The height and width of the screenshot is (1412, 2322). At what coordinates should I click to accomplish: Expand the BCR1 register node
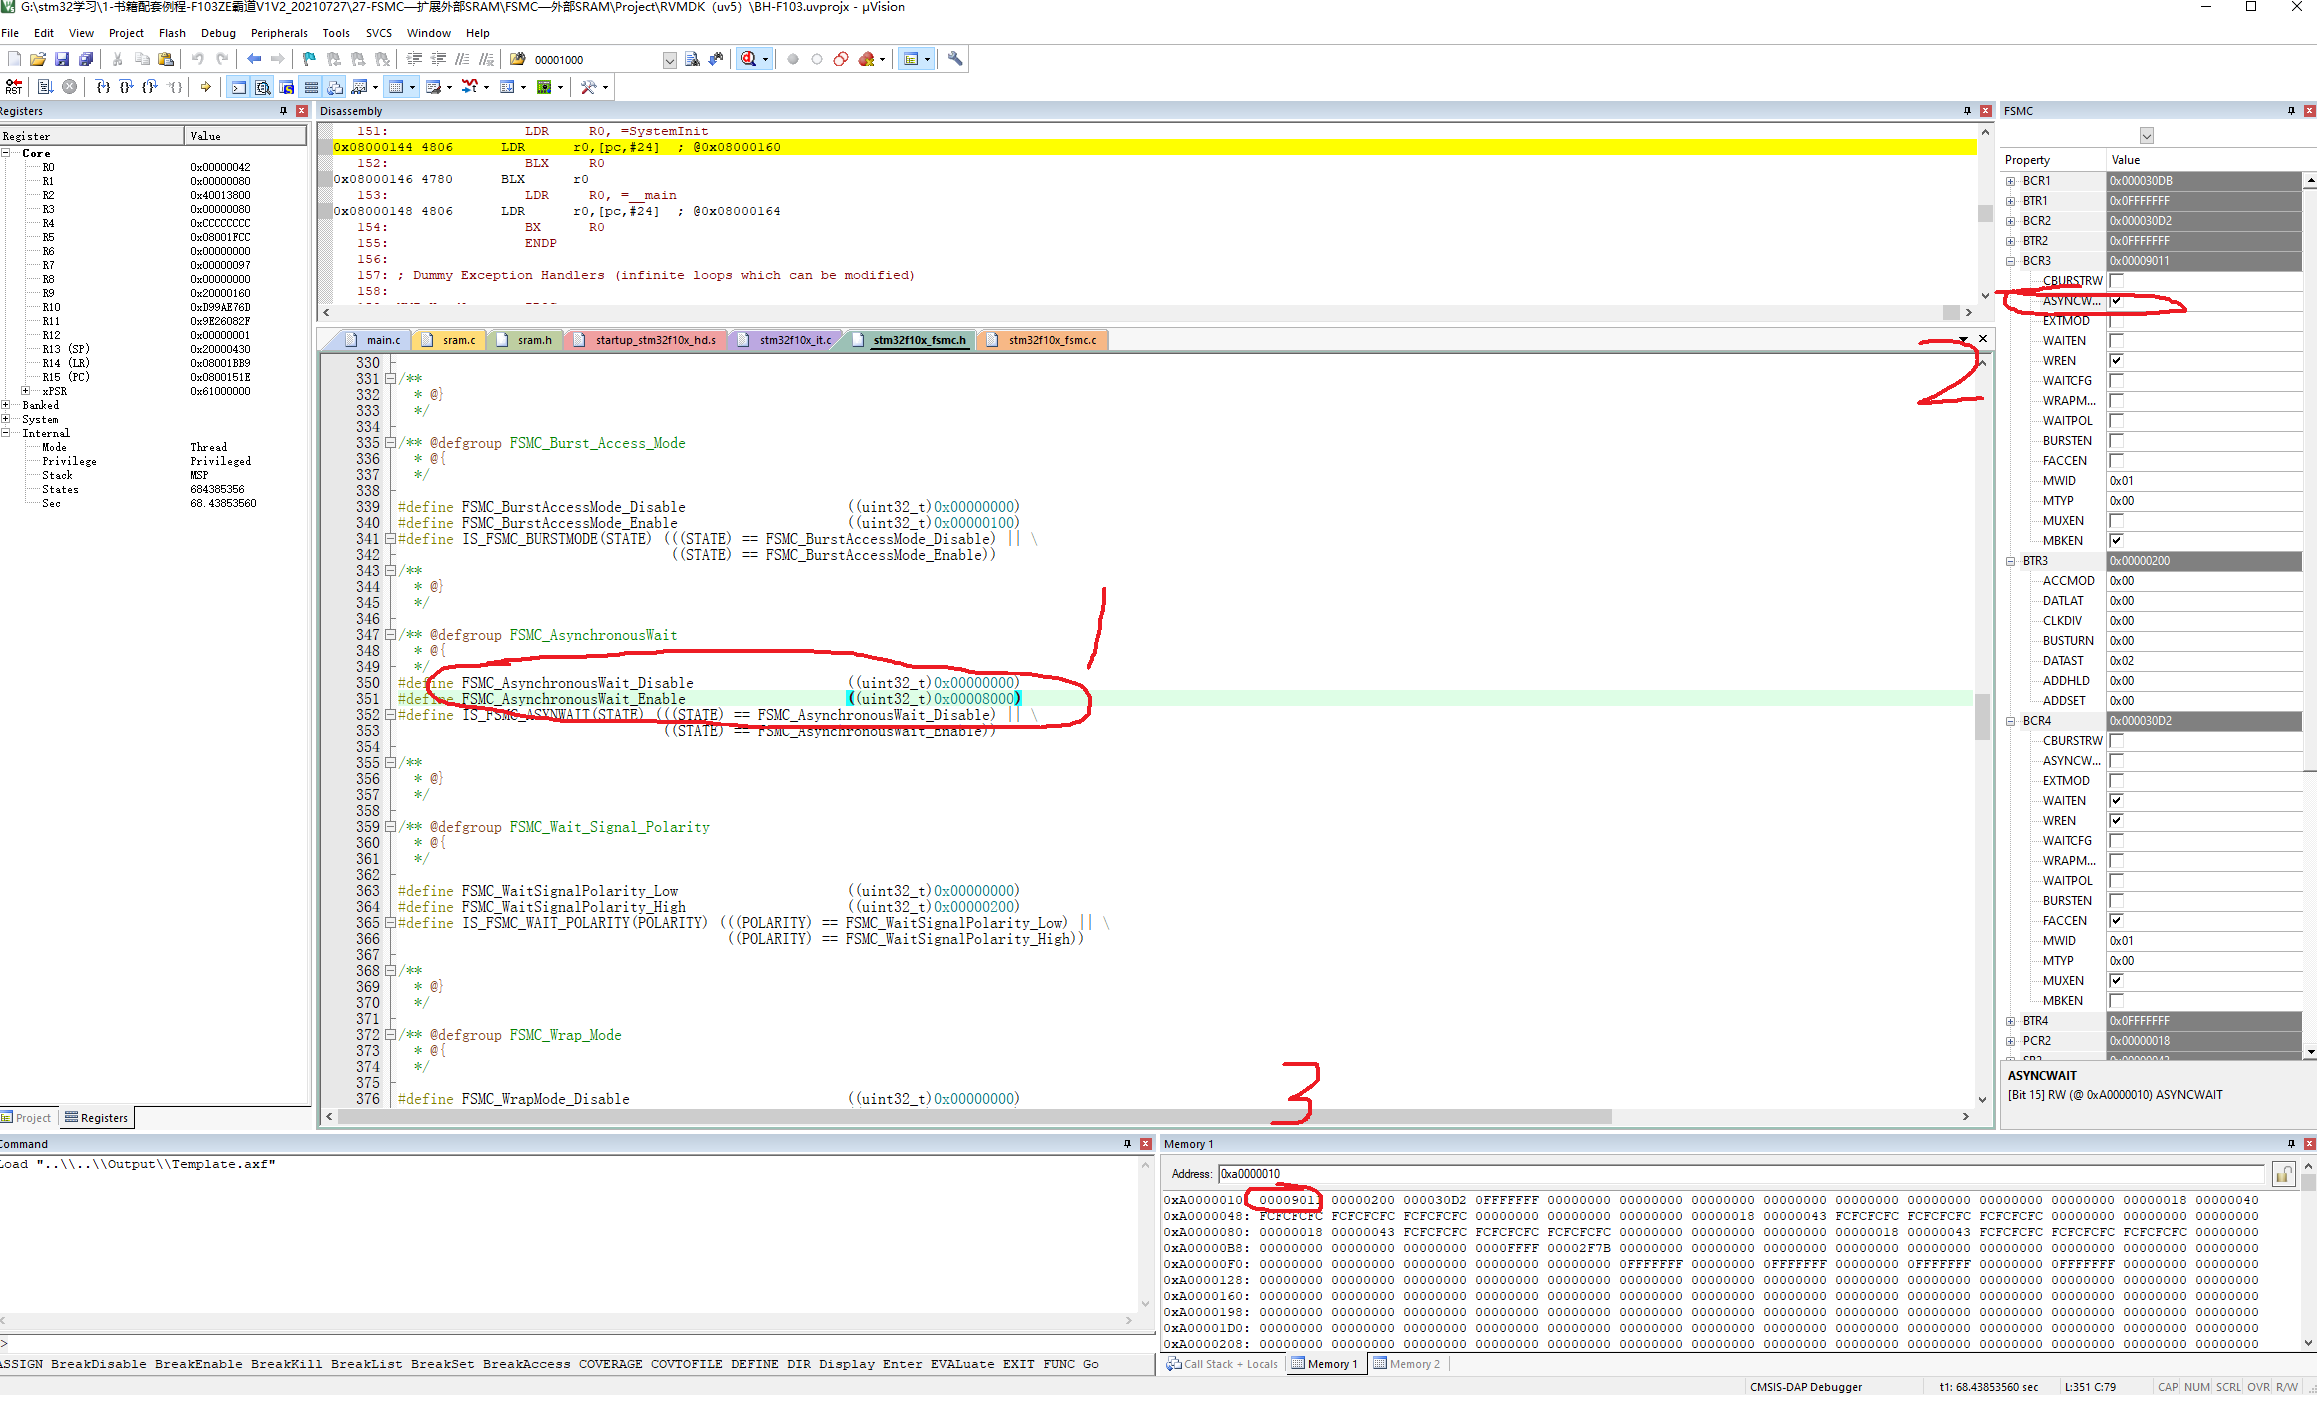point(2010,181)
